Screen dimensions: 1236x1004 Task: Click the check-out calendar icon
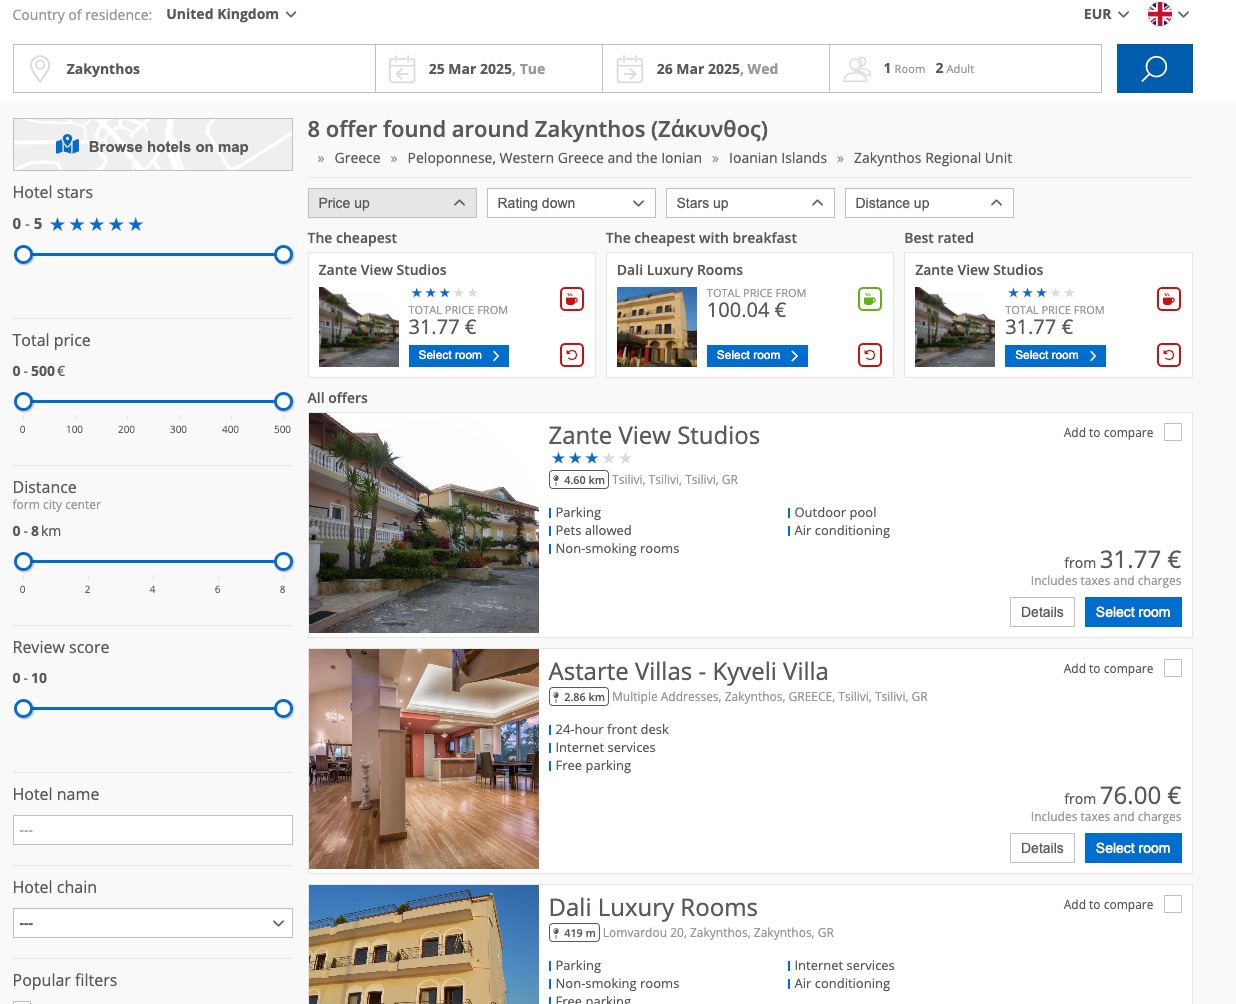(630, 69)
